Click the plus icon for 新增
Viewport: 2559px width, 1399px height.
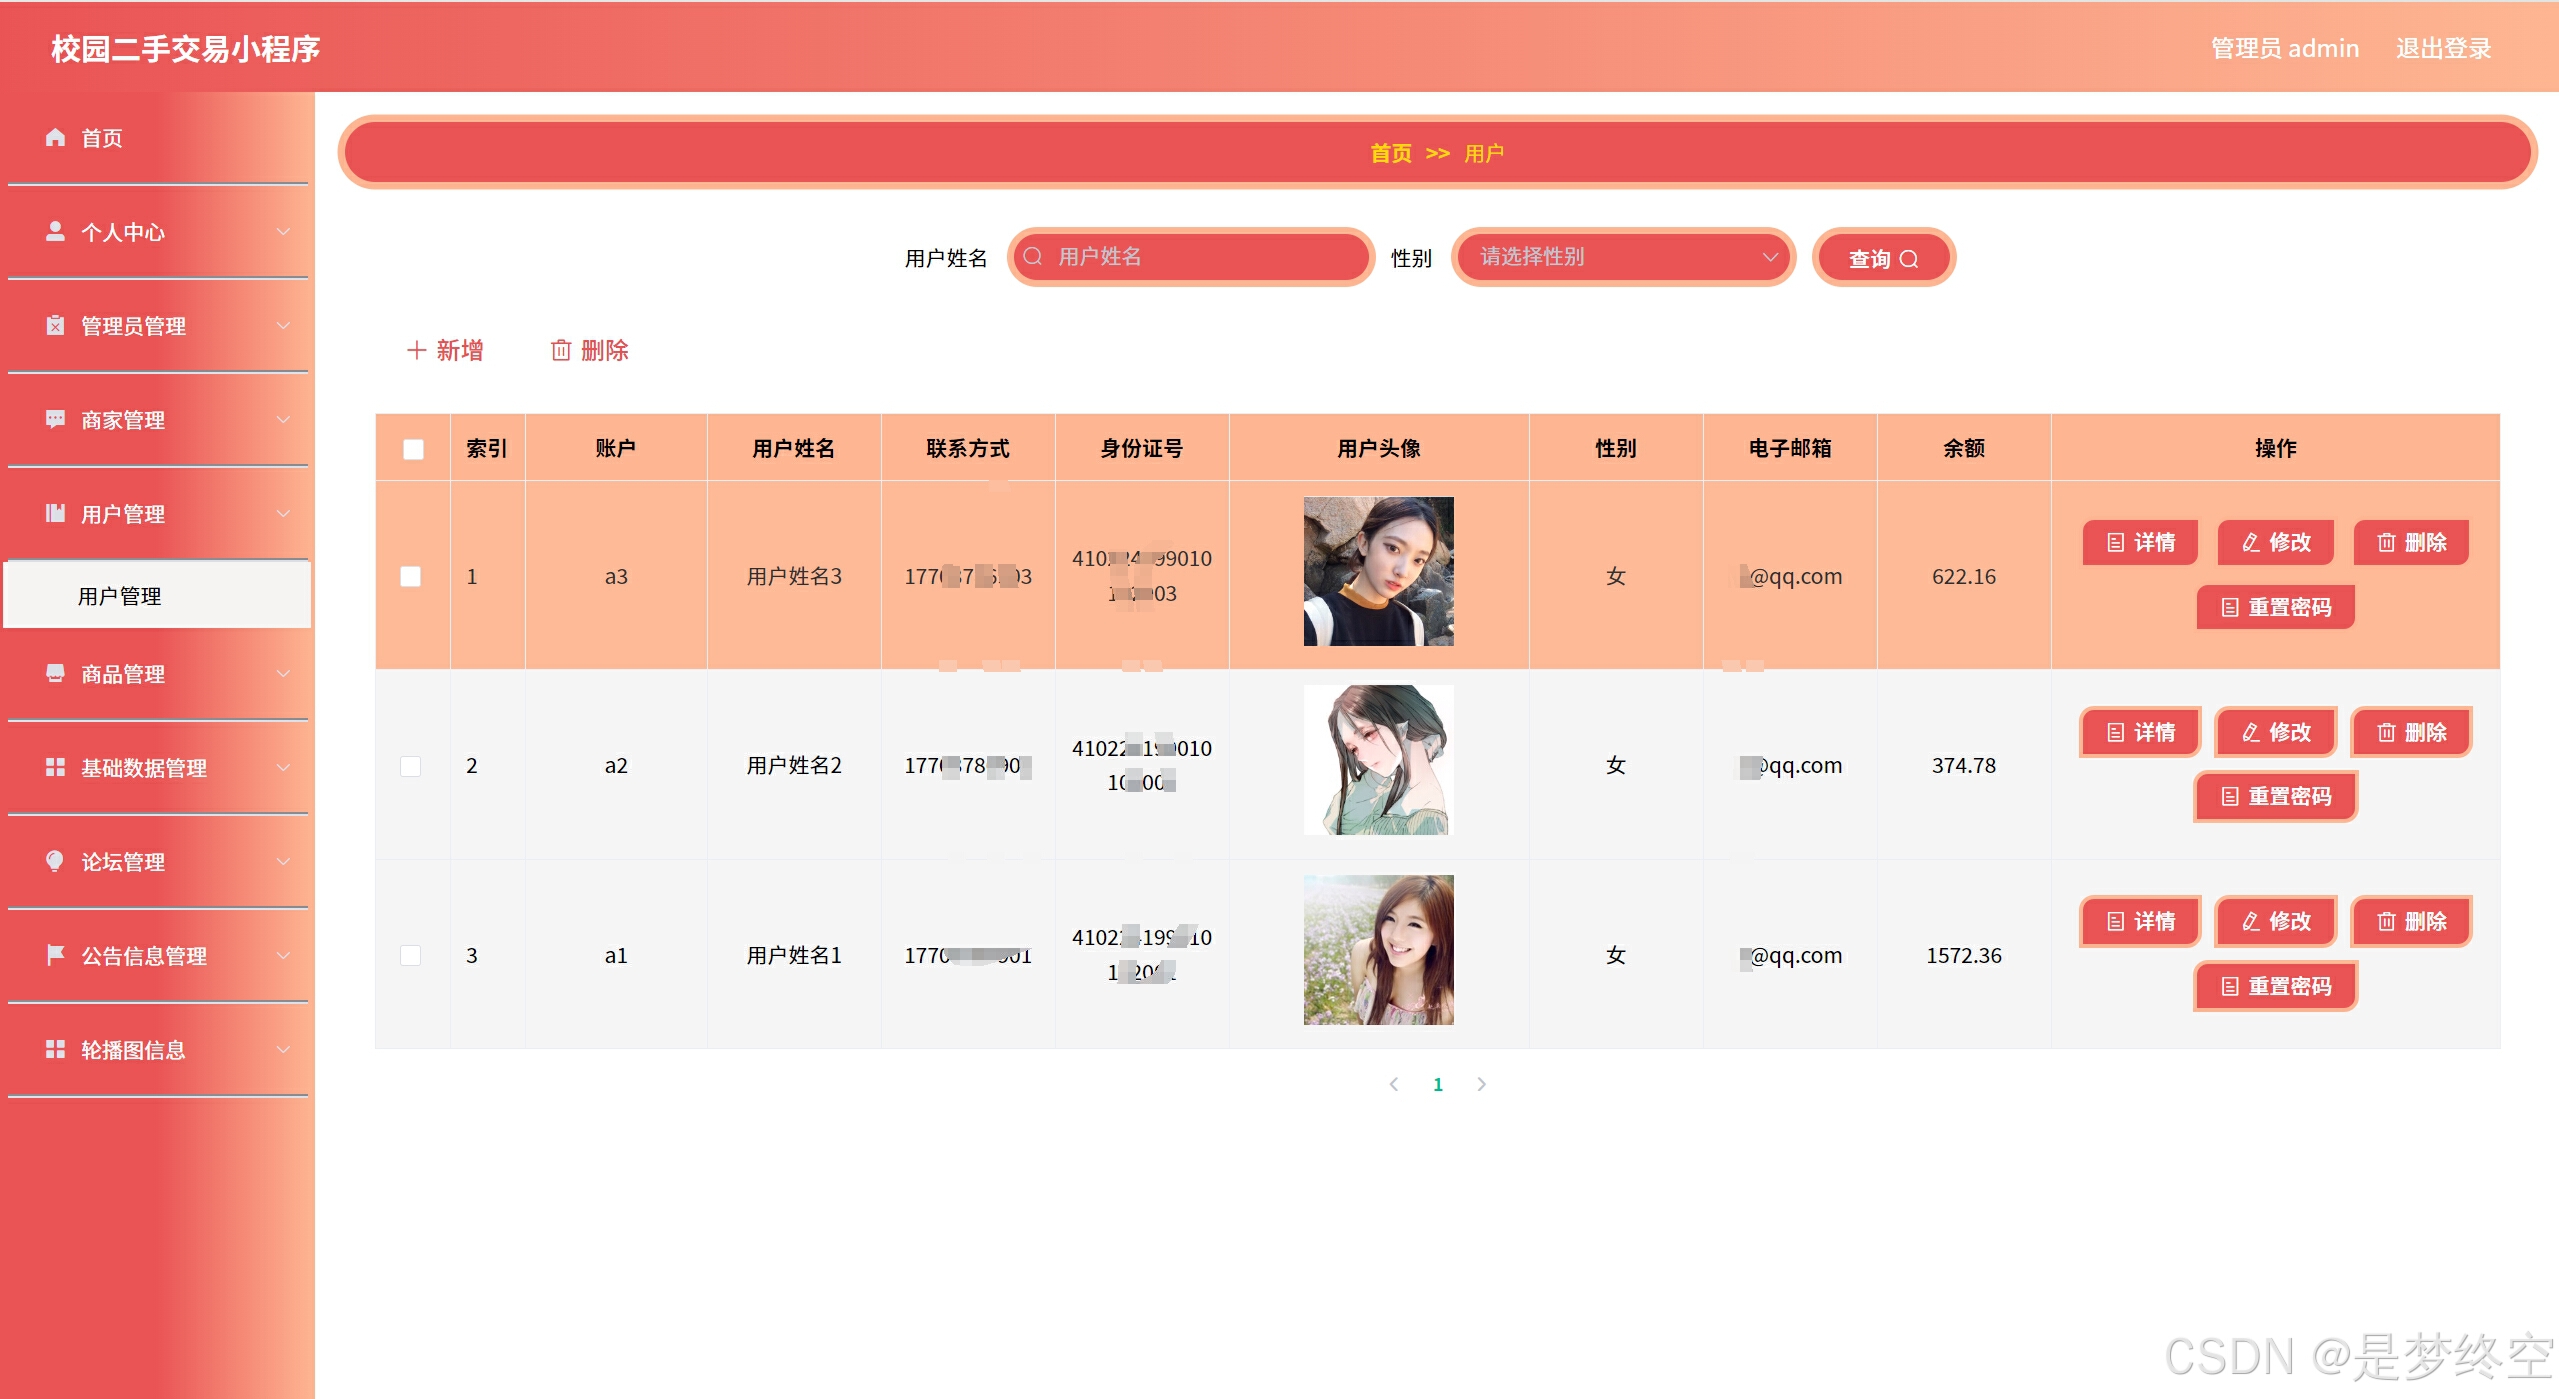pyautogui.click(x=416, y=350)
